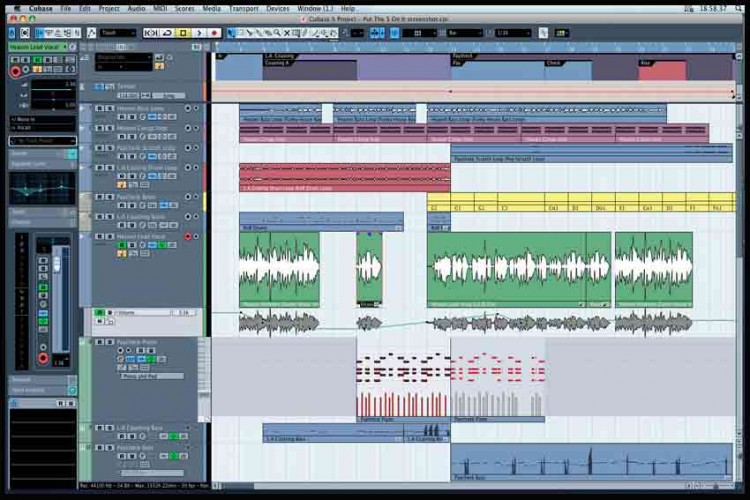This screenshot has width=750, height=500.
Task: Open Heaven Lead Vocal Inspector name dropdown
Action: 38,47
